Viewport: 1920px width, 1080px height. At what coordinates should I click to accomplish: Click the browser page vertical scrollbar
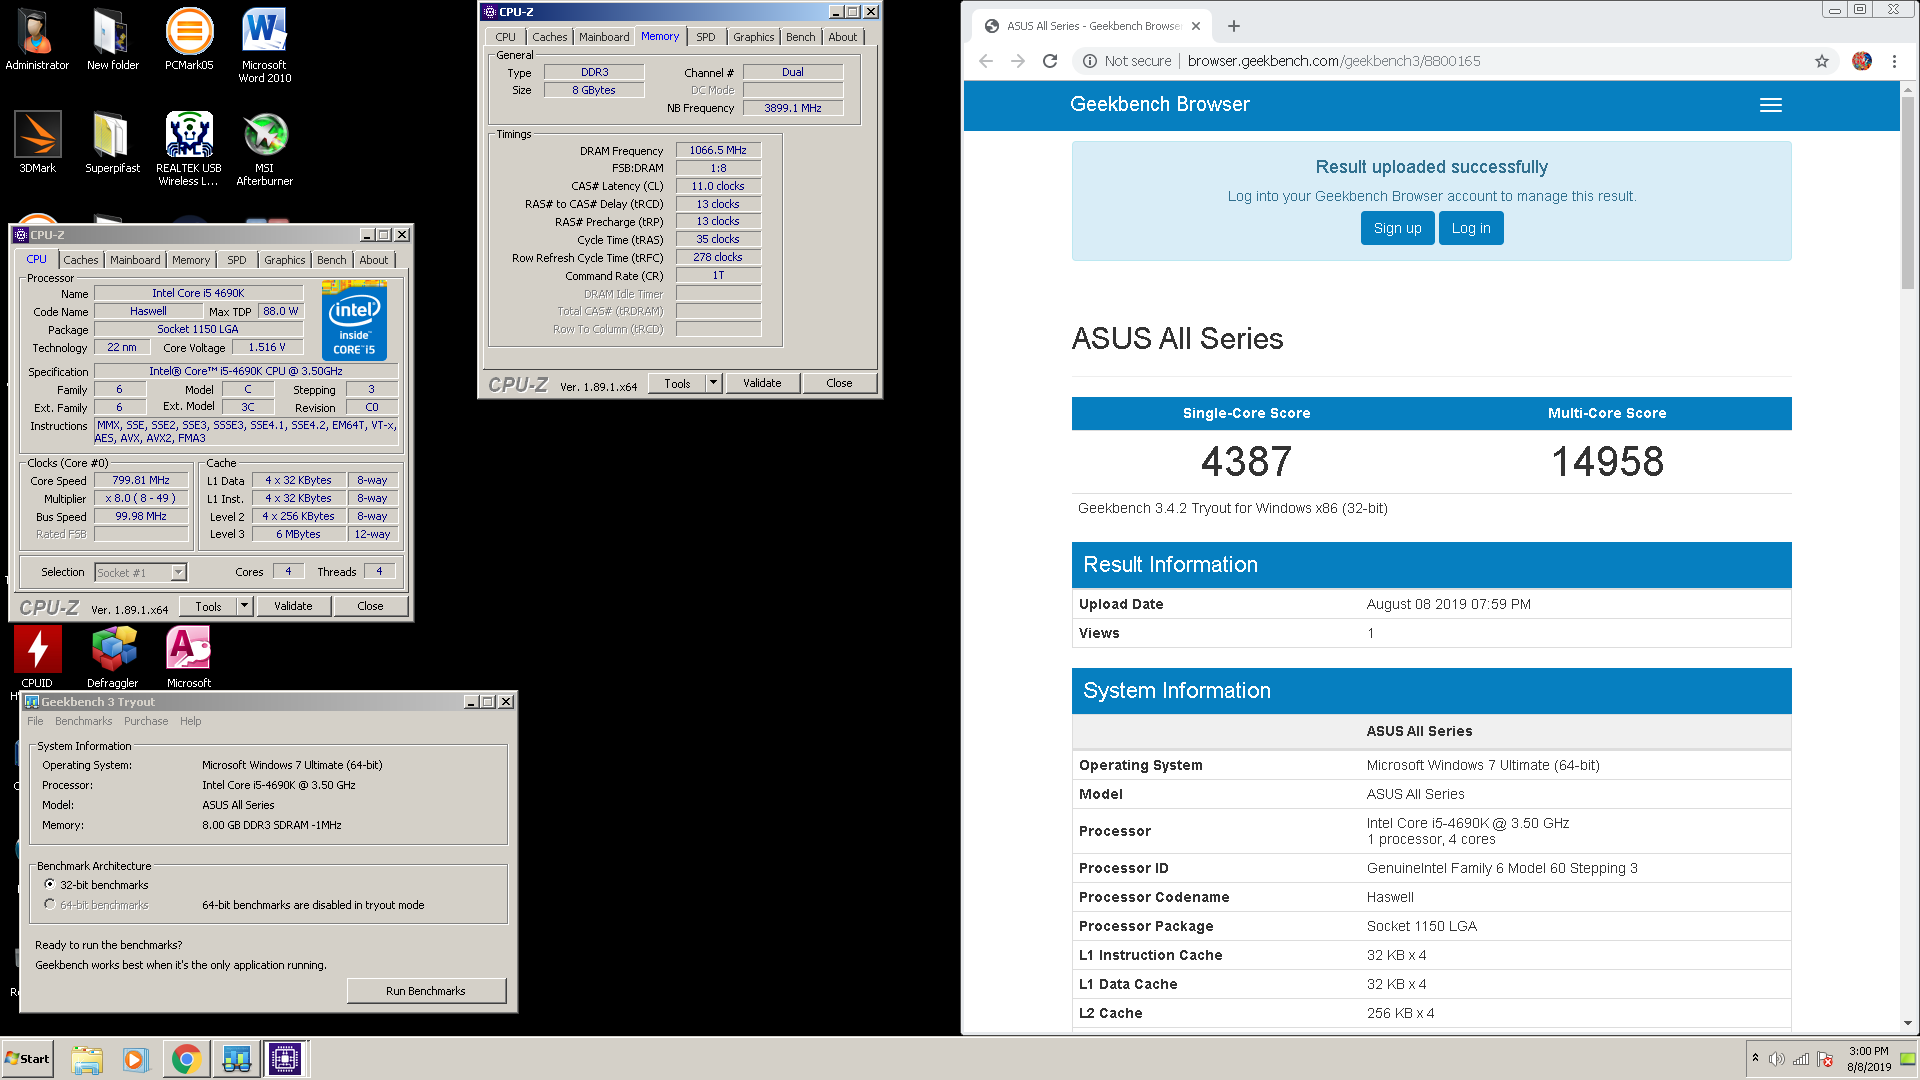coord(1908,194)
